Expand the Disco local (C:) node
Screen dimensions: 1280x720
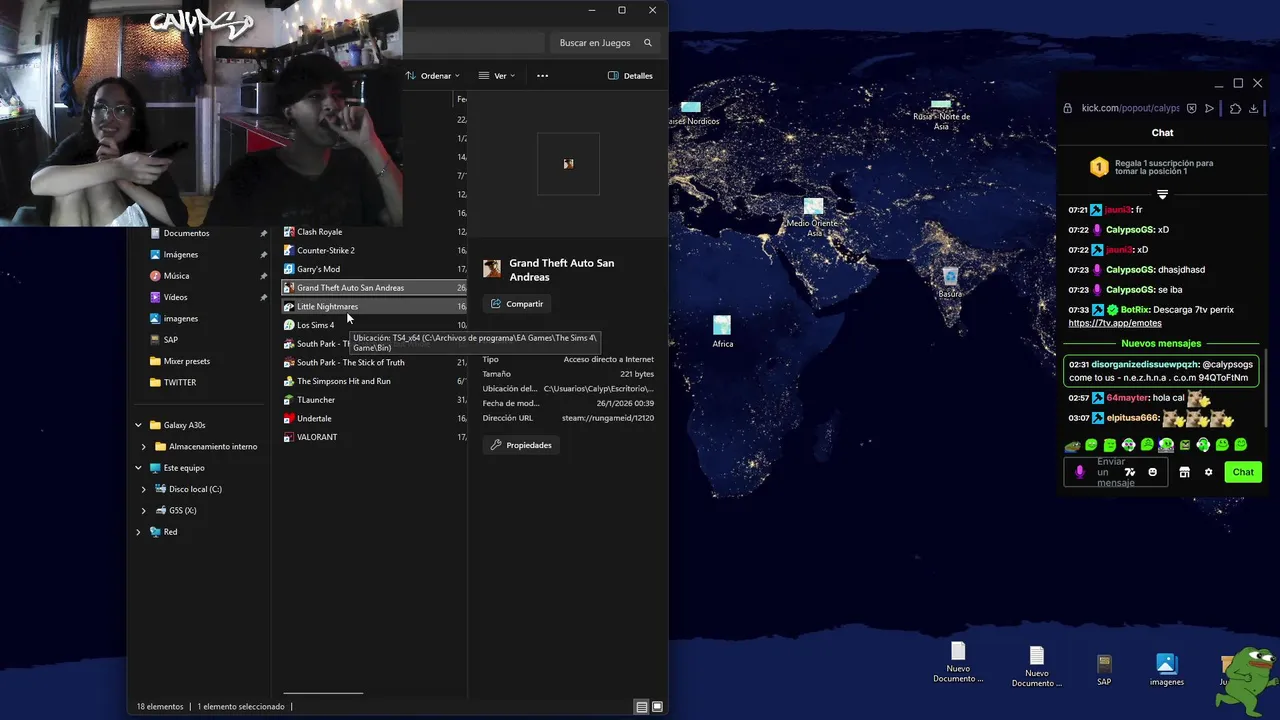pyautogui.click(x=144, y=489)
